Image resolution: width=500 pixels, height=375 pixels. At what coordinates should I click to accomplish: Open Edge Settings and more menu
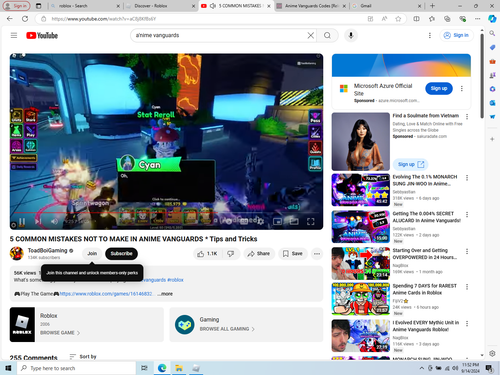(478, 19)
